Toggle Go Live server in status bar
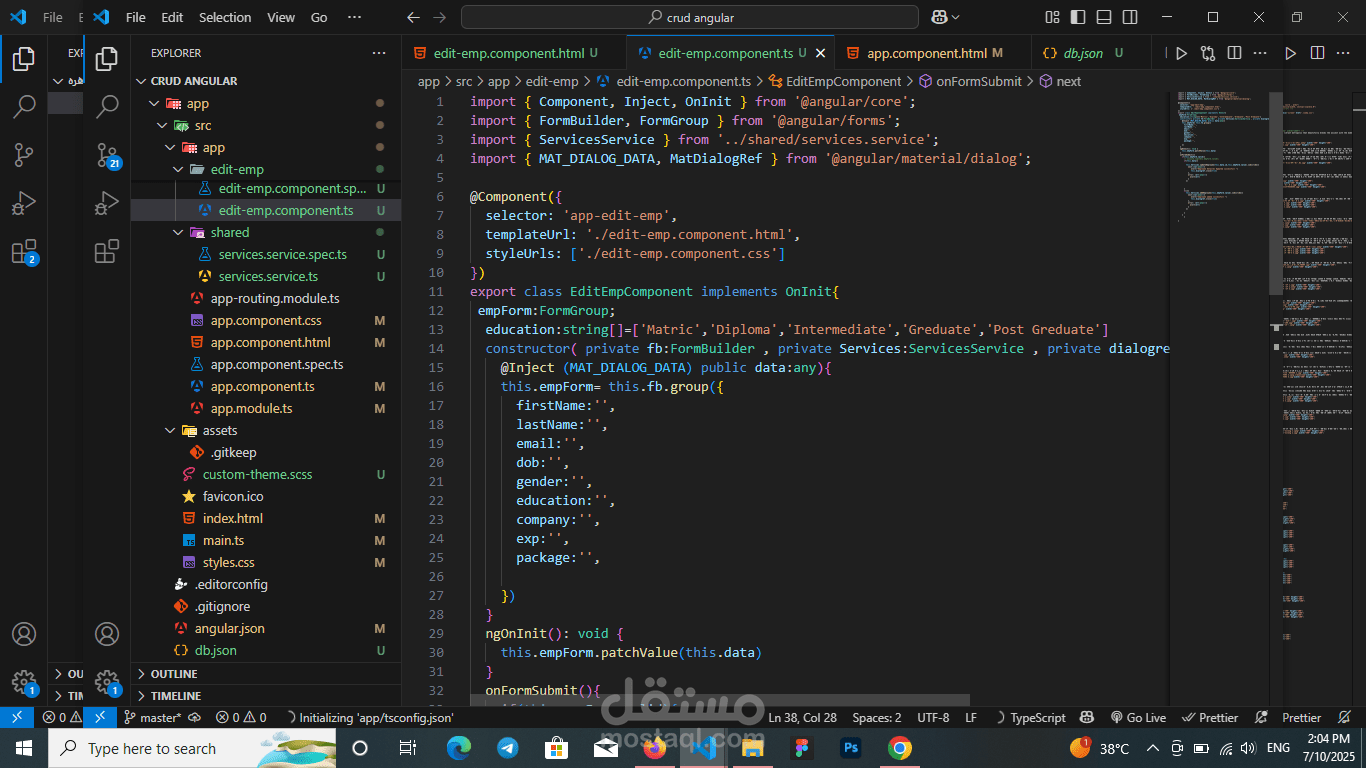The image size is (1366, 768). pos(1138,717)
